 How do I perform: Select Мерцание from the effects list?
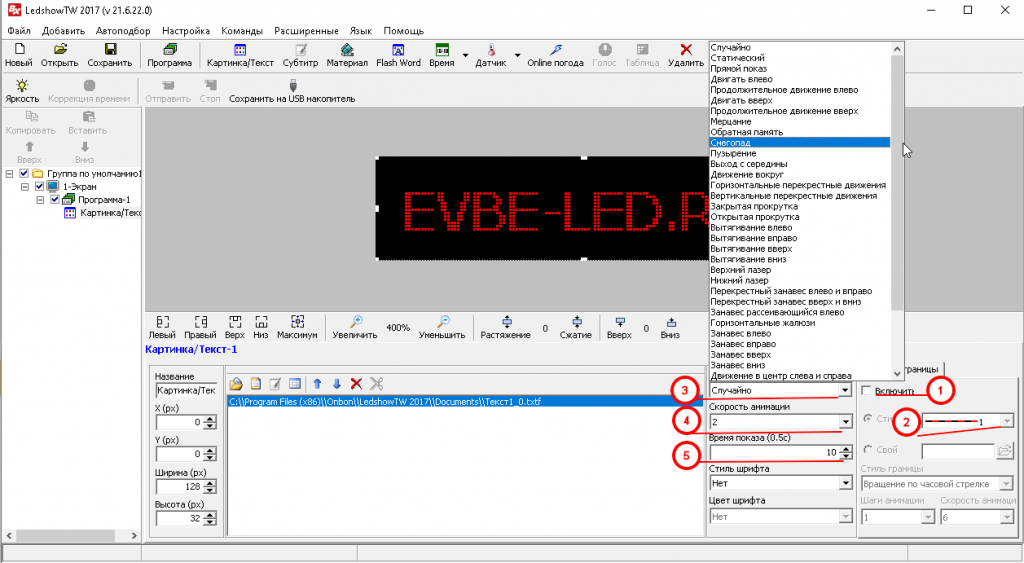(x=730, y=121)
